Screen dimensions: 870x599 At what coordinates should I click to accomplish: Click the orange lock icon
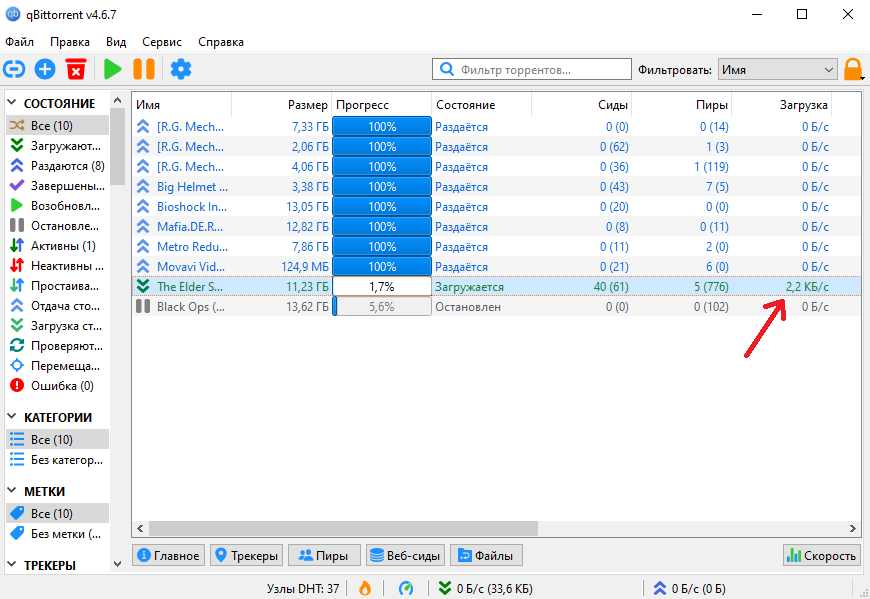pos(853,70)
